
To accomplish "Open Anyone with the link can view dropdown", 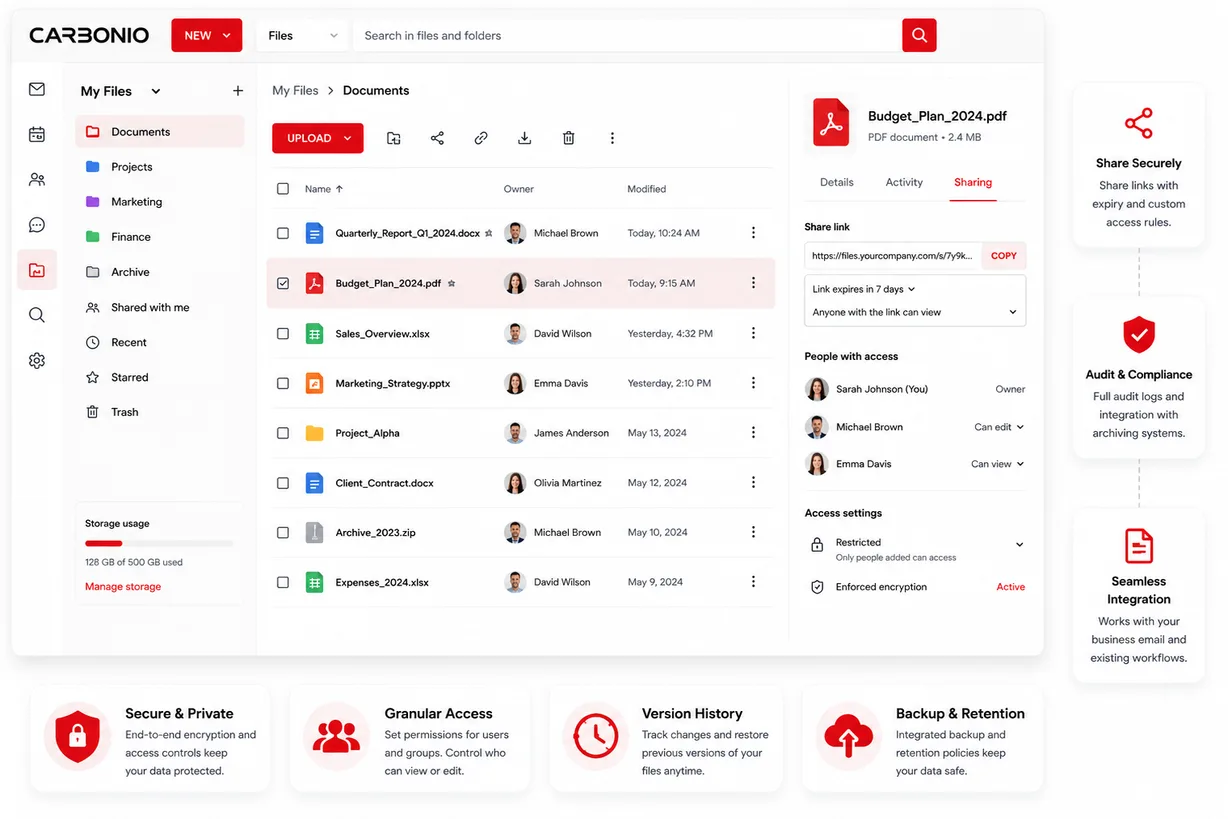I will tap(915, 312).
